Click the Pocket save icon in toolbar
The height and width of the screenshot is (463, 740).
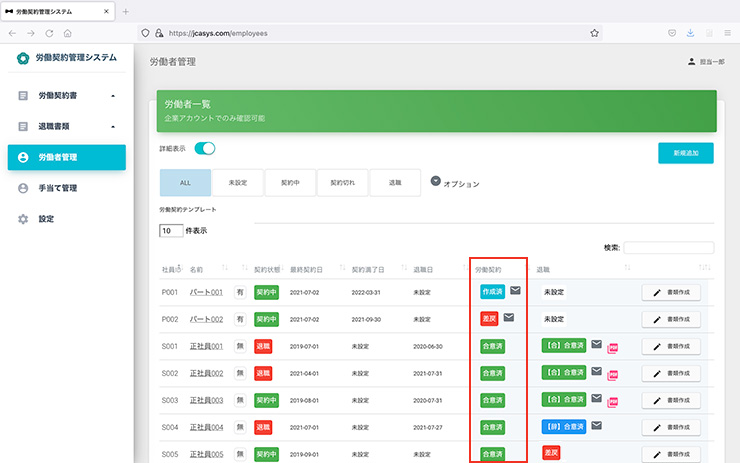(672, 33)
